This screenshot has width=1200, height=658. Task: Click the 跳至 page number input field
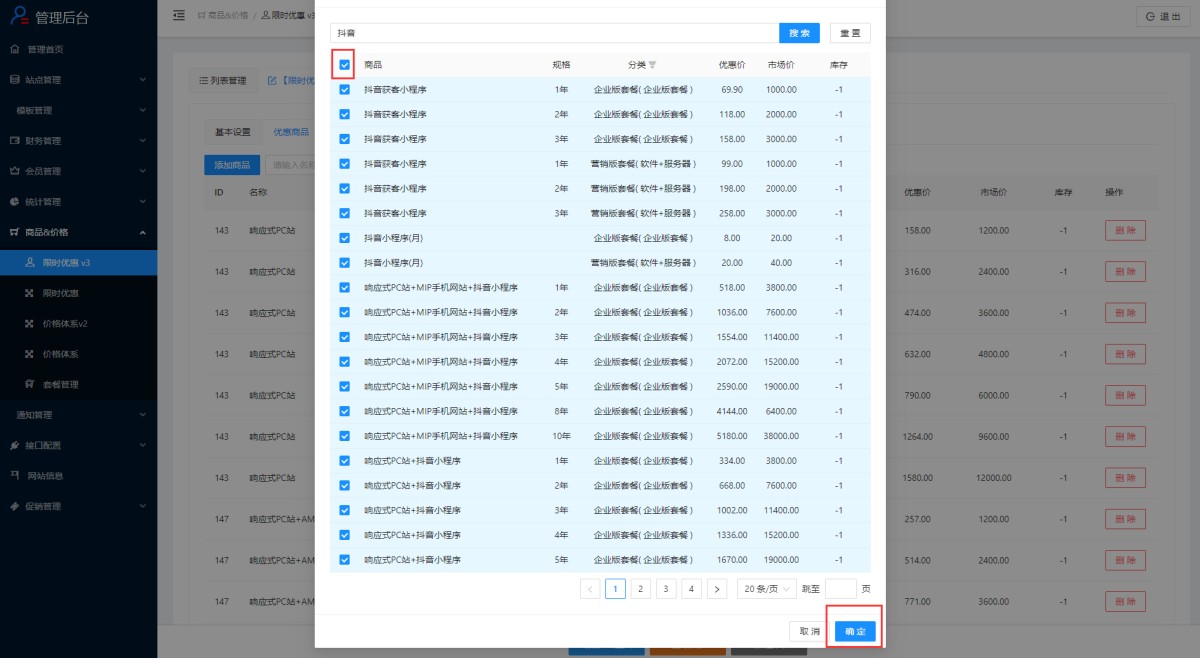pyautogui.click(x=840, y=589)
